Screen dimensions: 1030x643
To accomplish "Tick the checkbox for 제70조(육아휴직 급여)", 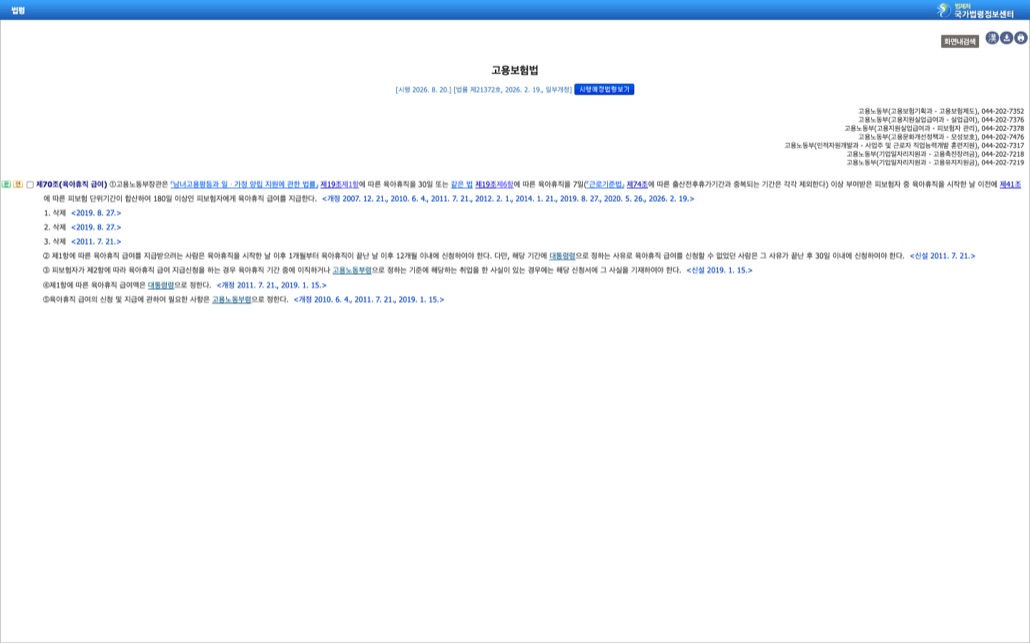I will coord(30,185).
